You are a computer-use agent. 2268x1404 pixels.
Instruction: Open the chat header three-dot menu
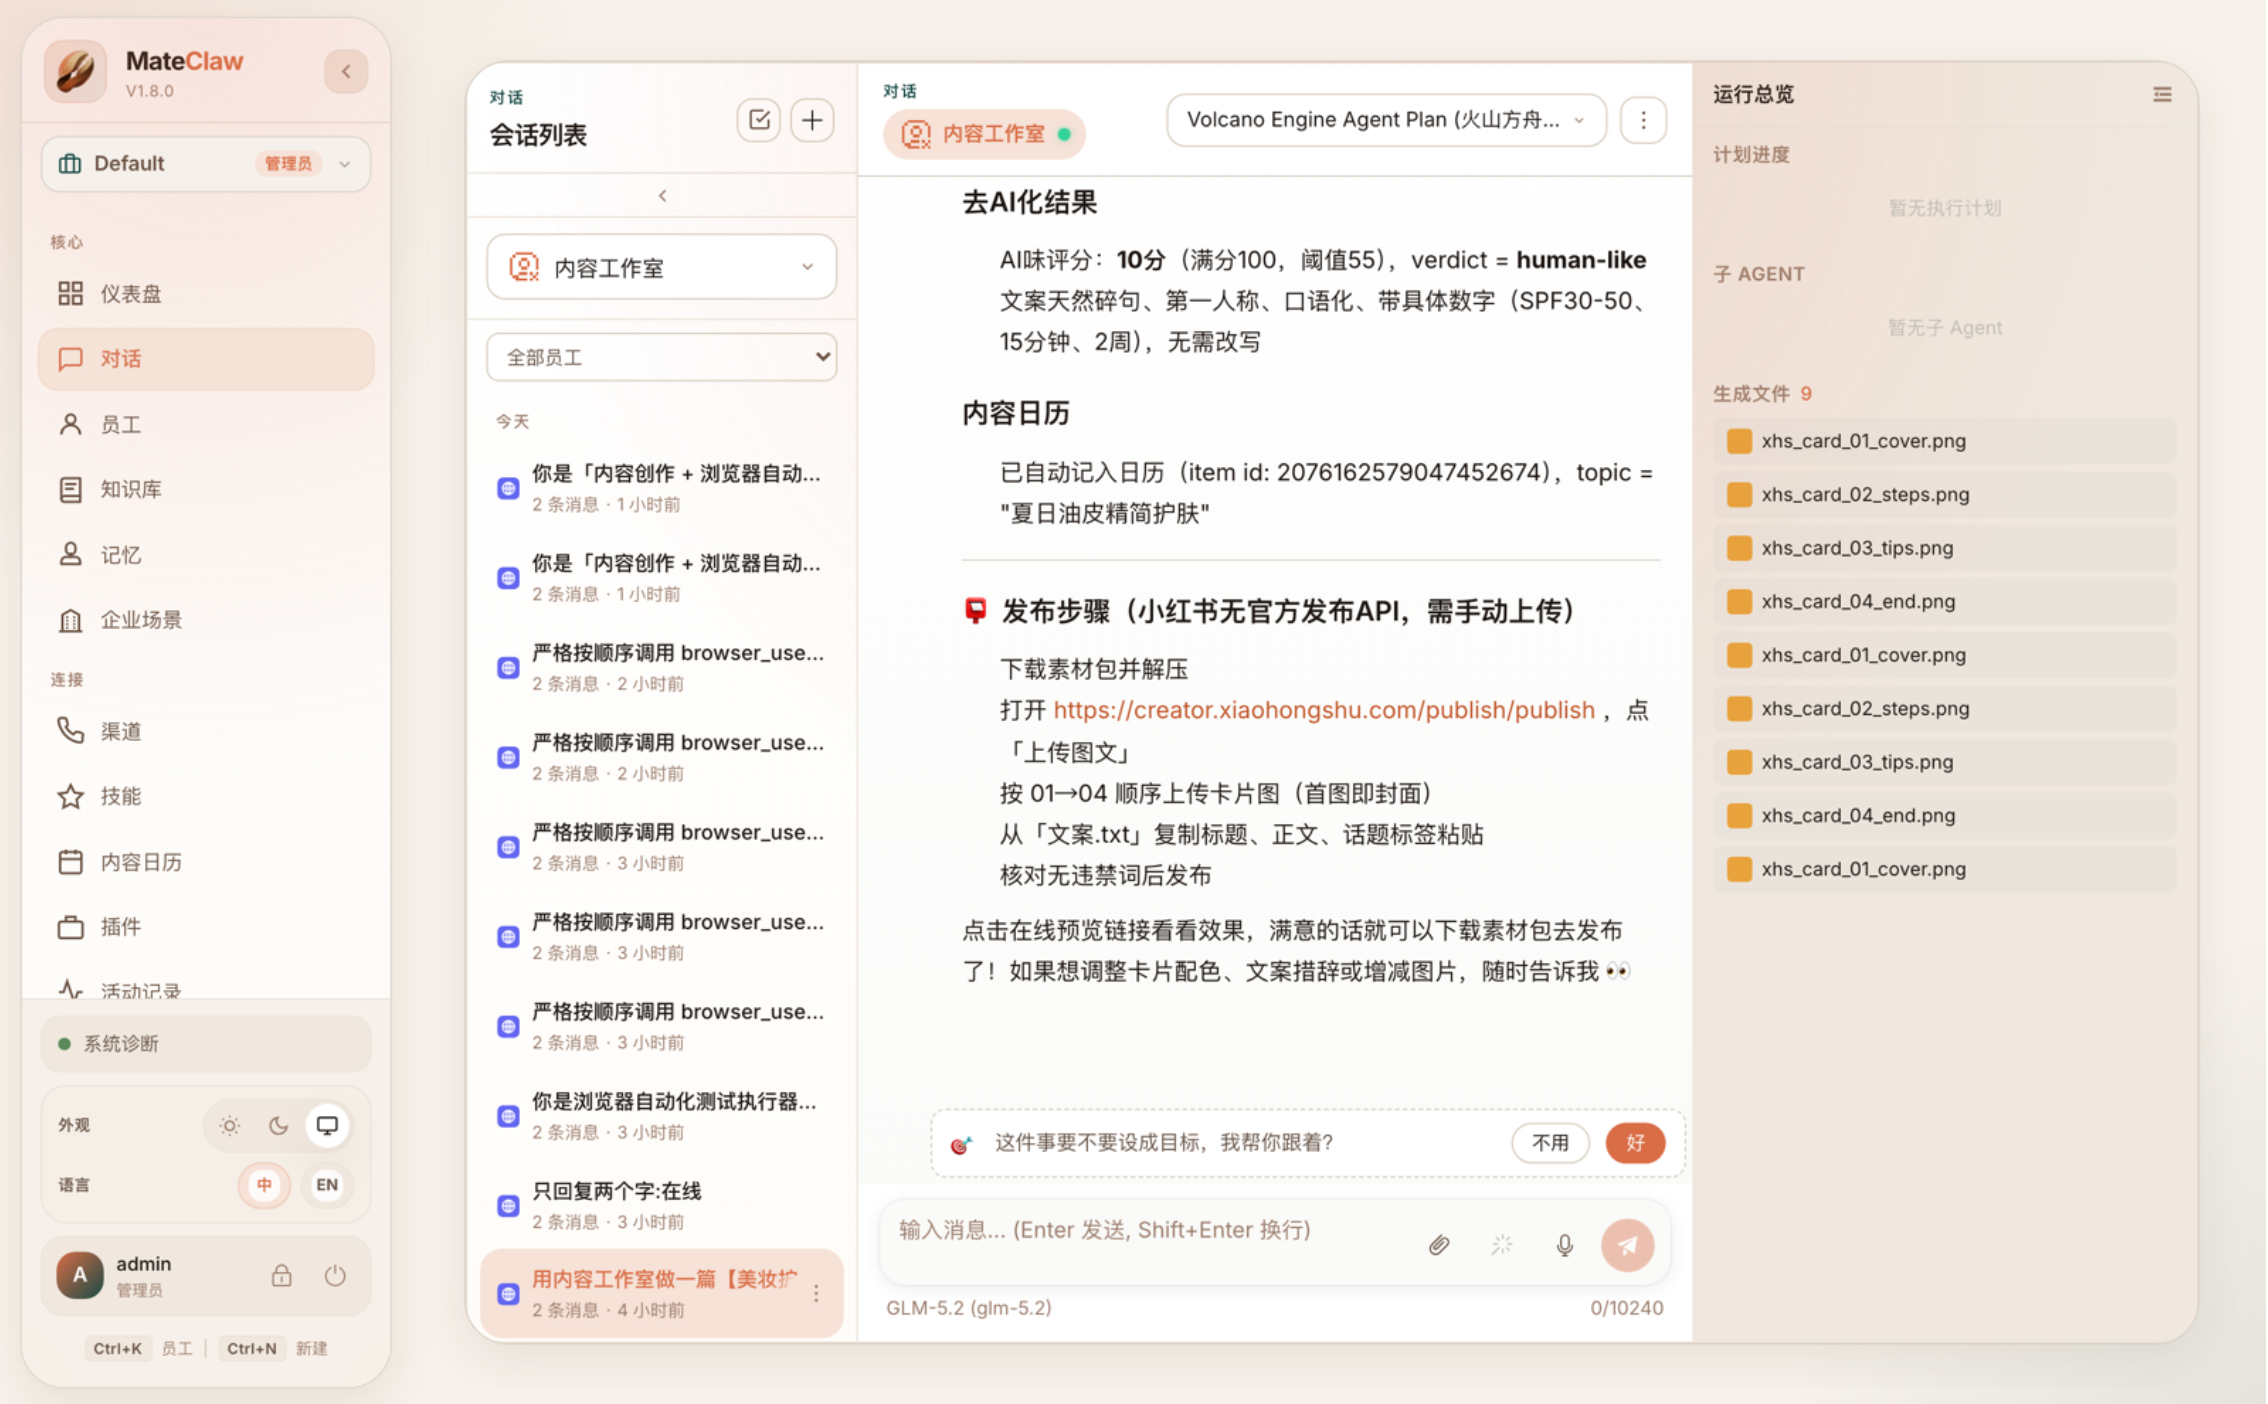(x=1643, y=120)
